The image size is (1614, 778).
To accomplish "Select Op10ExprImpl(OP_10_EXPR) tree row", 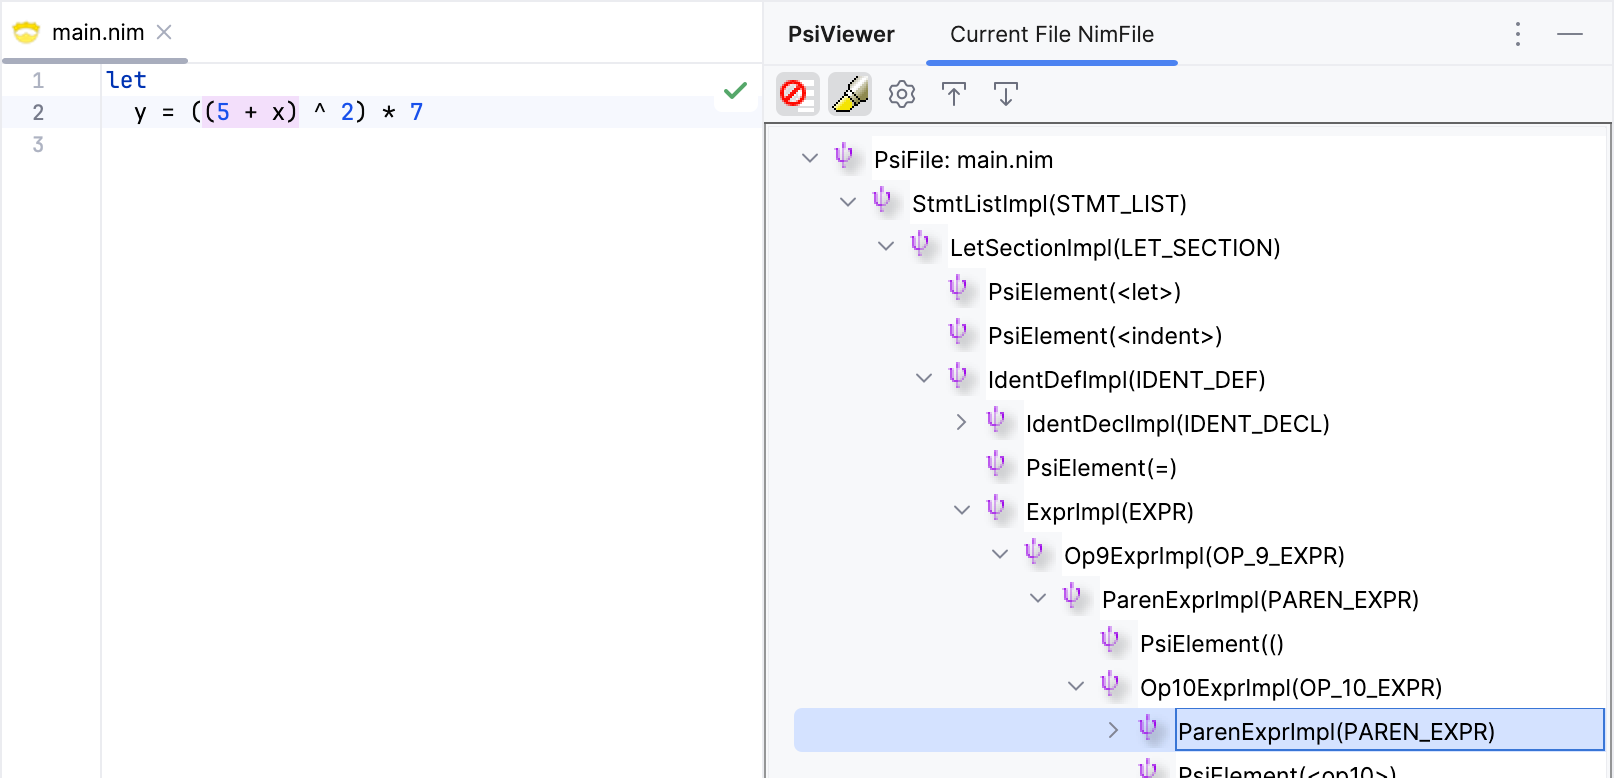I will point(1291,688).
